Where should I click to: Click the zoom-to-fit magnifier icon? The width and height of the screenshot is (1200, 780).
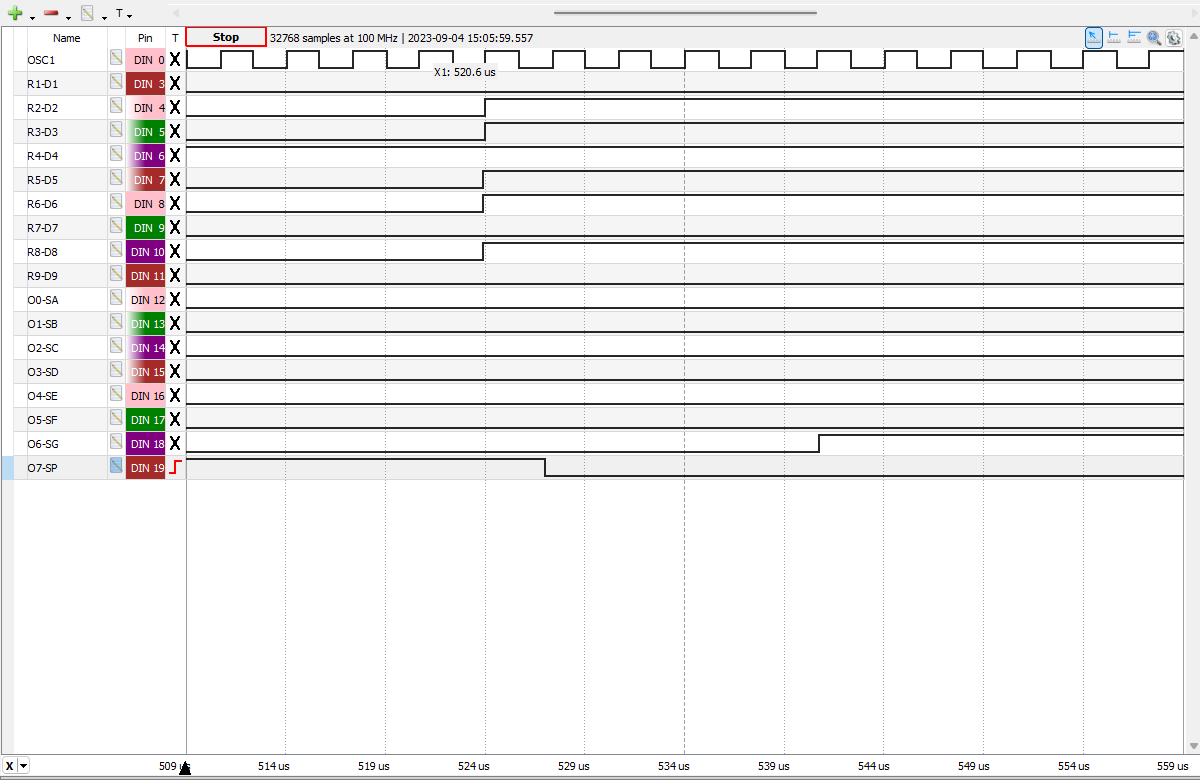click(x=1154, y=37)
